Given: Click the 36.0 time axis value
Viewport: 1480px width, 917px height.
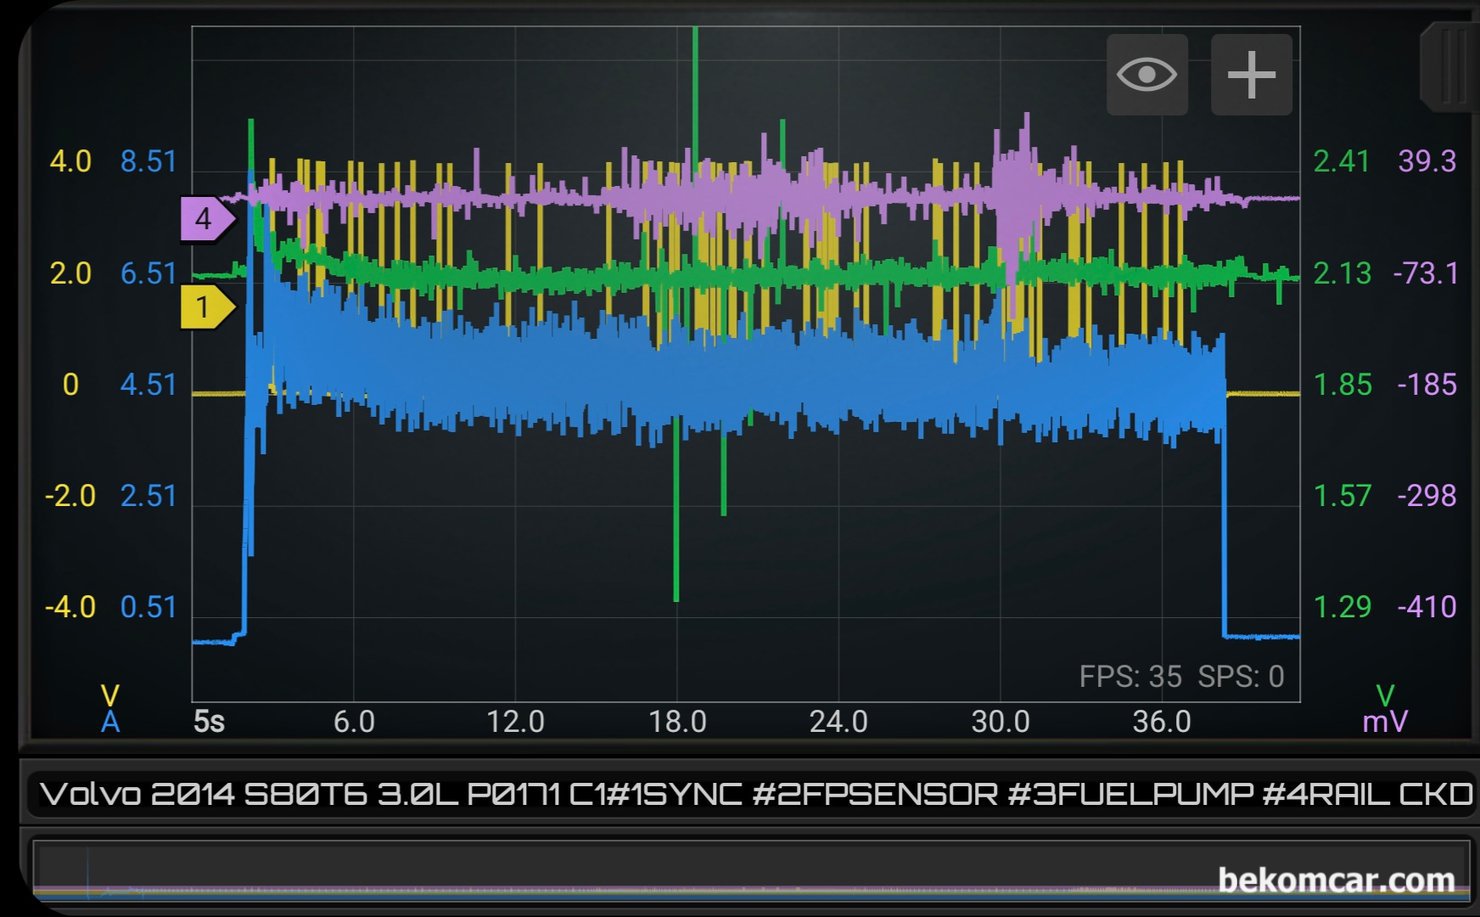Looking at the screenshot, I should click(1162, 722).
